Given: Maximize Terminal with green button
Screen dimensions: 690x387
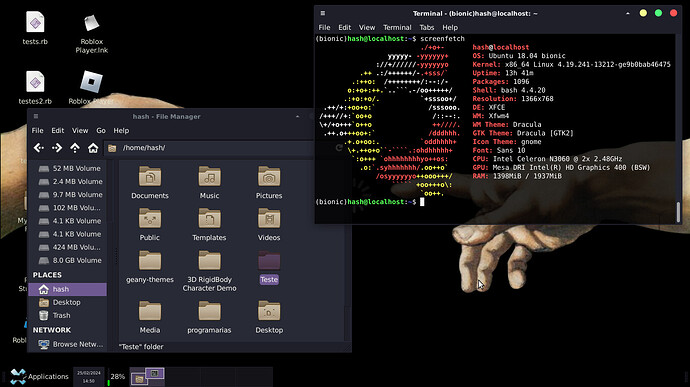Looking at the screenshot, I should 658,13.
